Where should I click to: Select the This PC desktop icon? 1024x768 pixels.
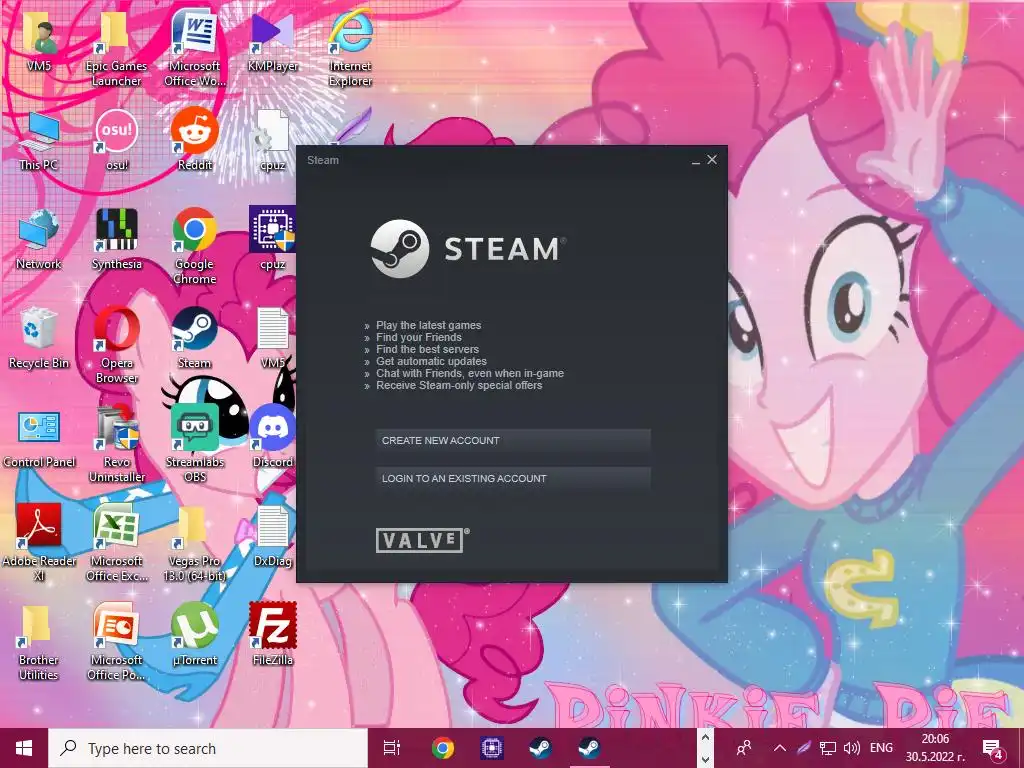[x=39, y=140]
